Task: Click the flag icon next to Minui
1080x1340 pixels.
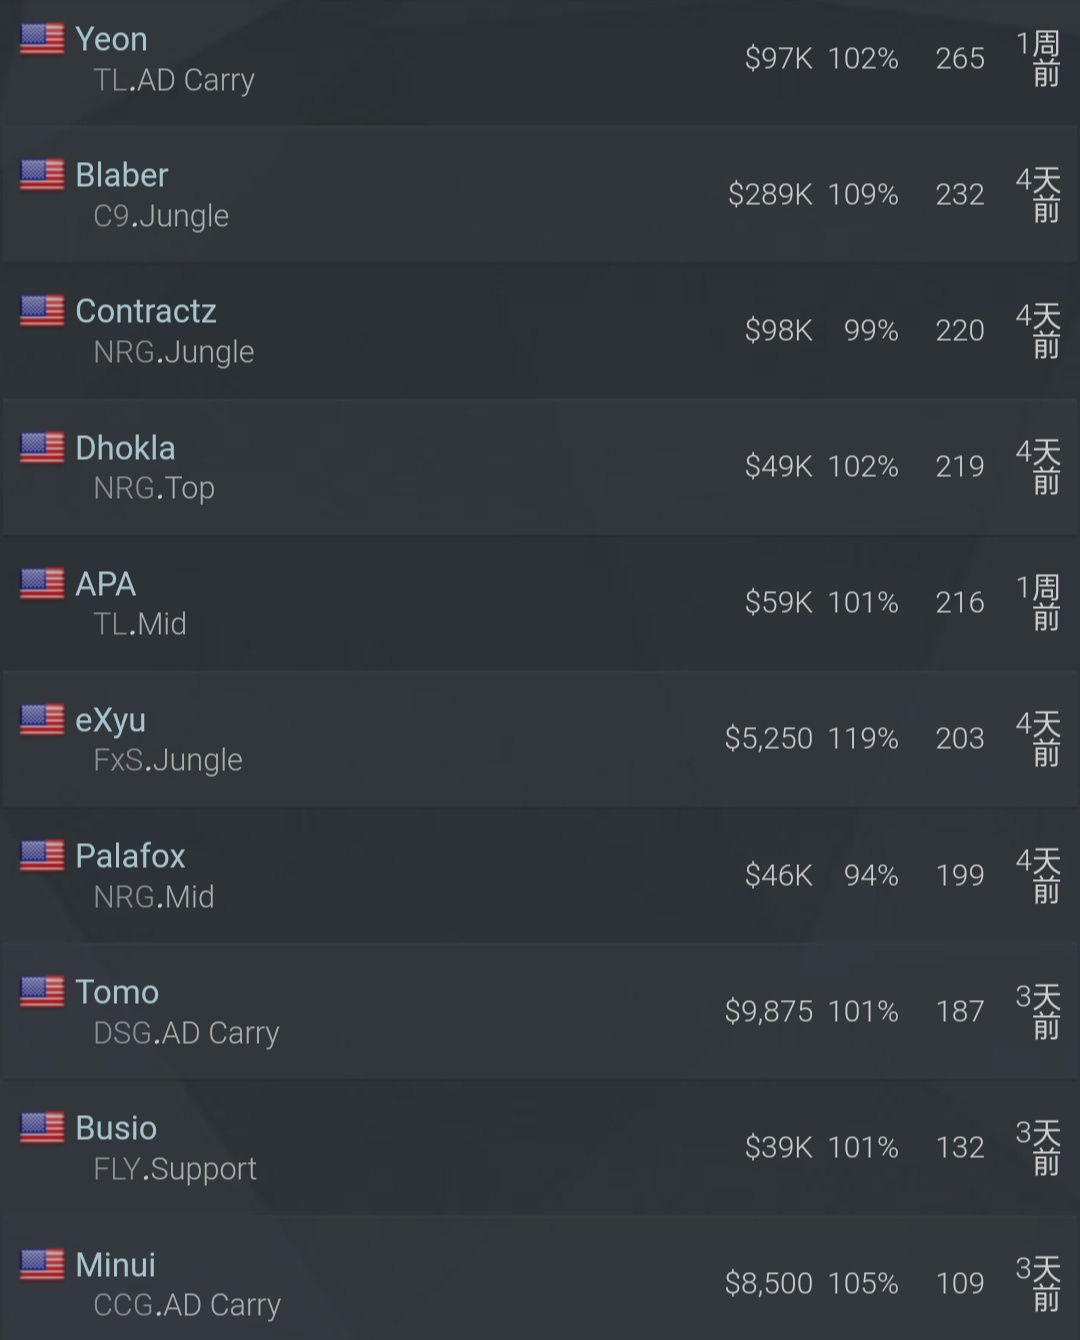Action: click(x=42, y=1264)
